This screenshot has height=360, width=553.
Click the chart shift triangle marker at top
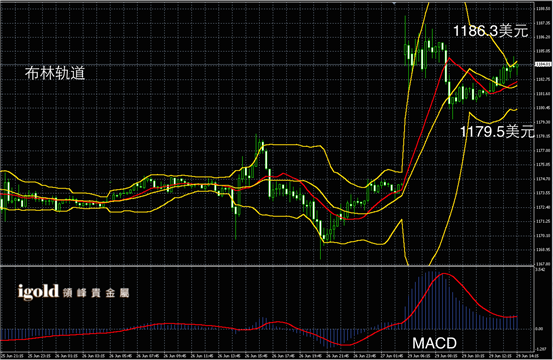(x=394, y=3)
